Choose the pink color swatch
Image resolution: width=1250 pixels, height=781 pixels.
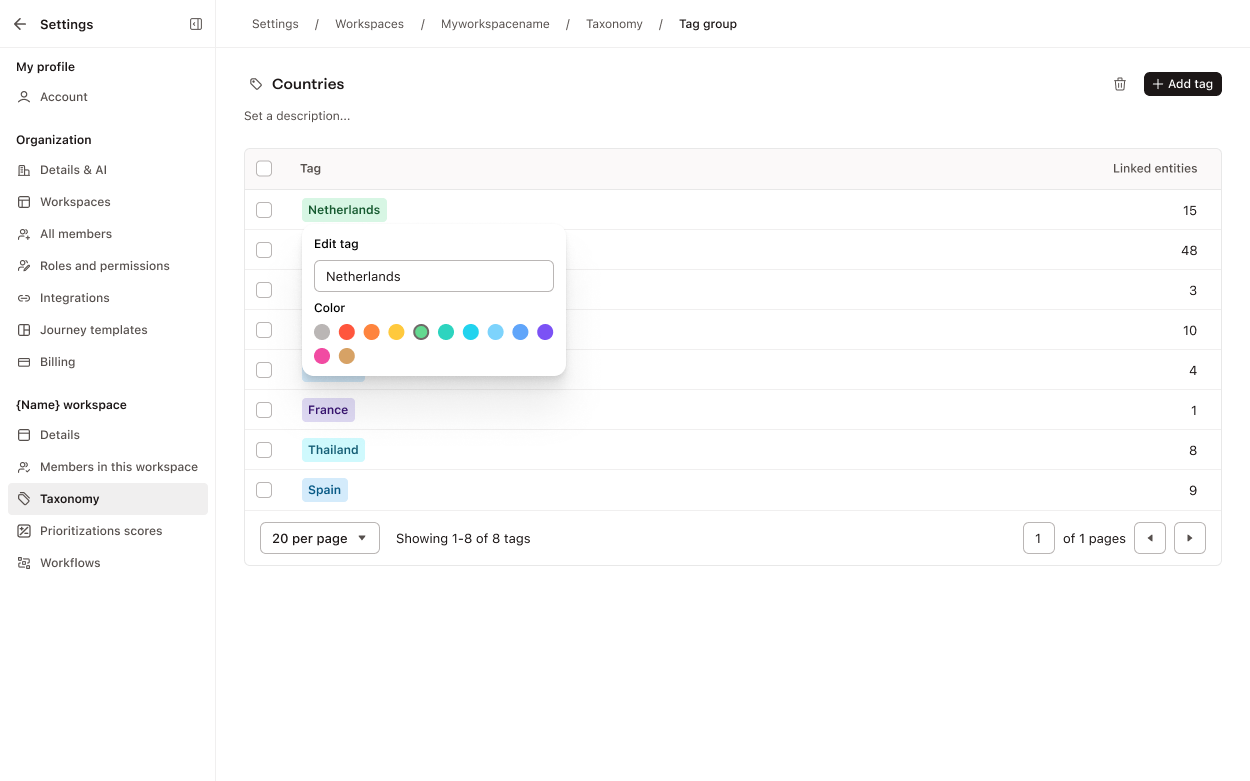322,356
